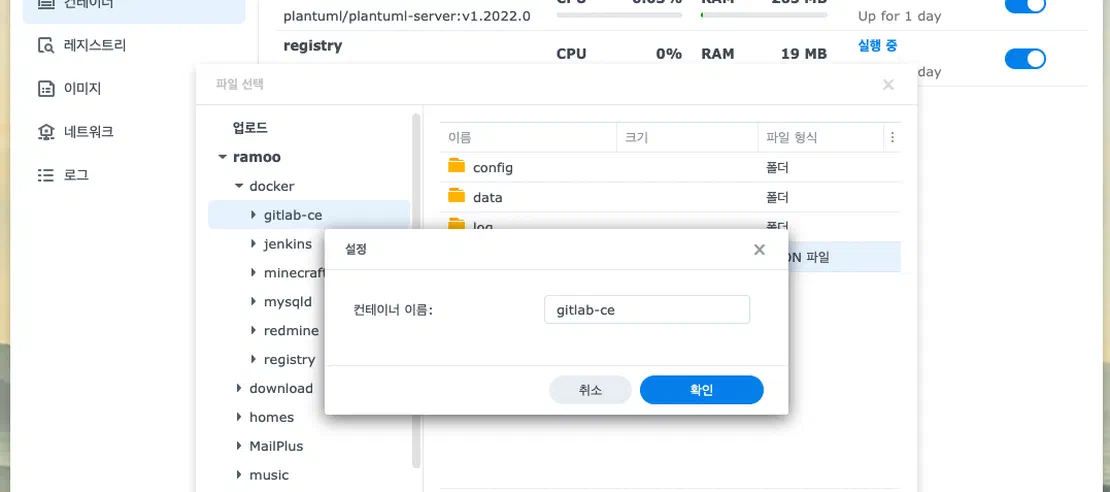Click the 네트워크 house icon
The image size is (1110, 492).
click(x=45, y=132)
